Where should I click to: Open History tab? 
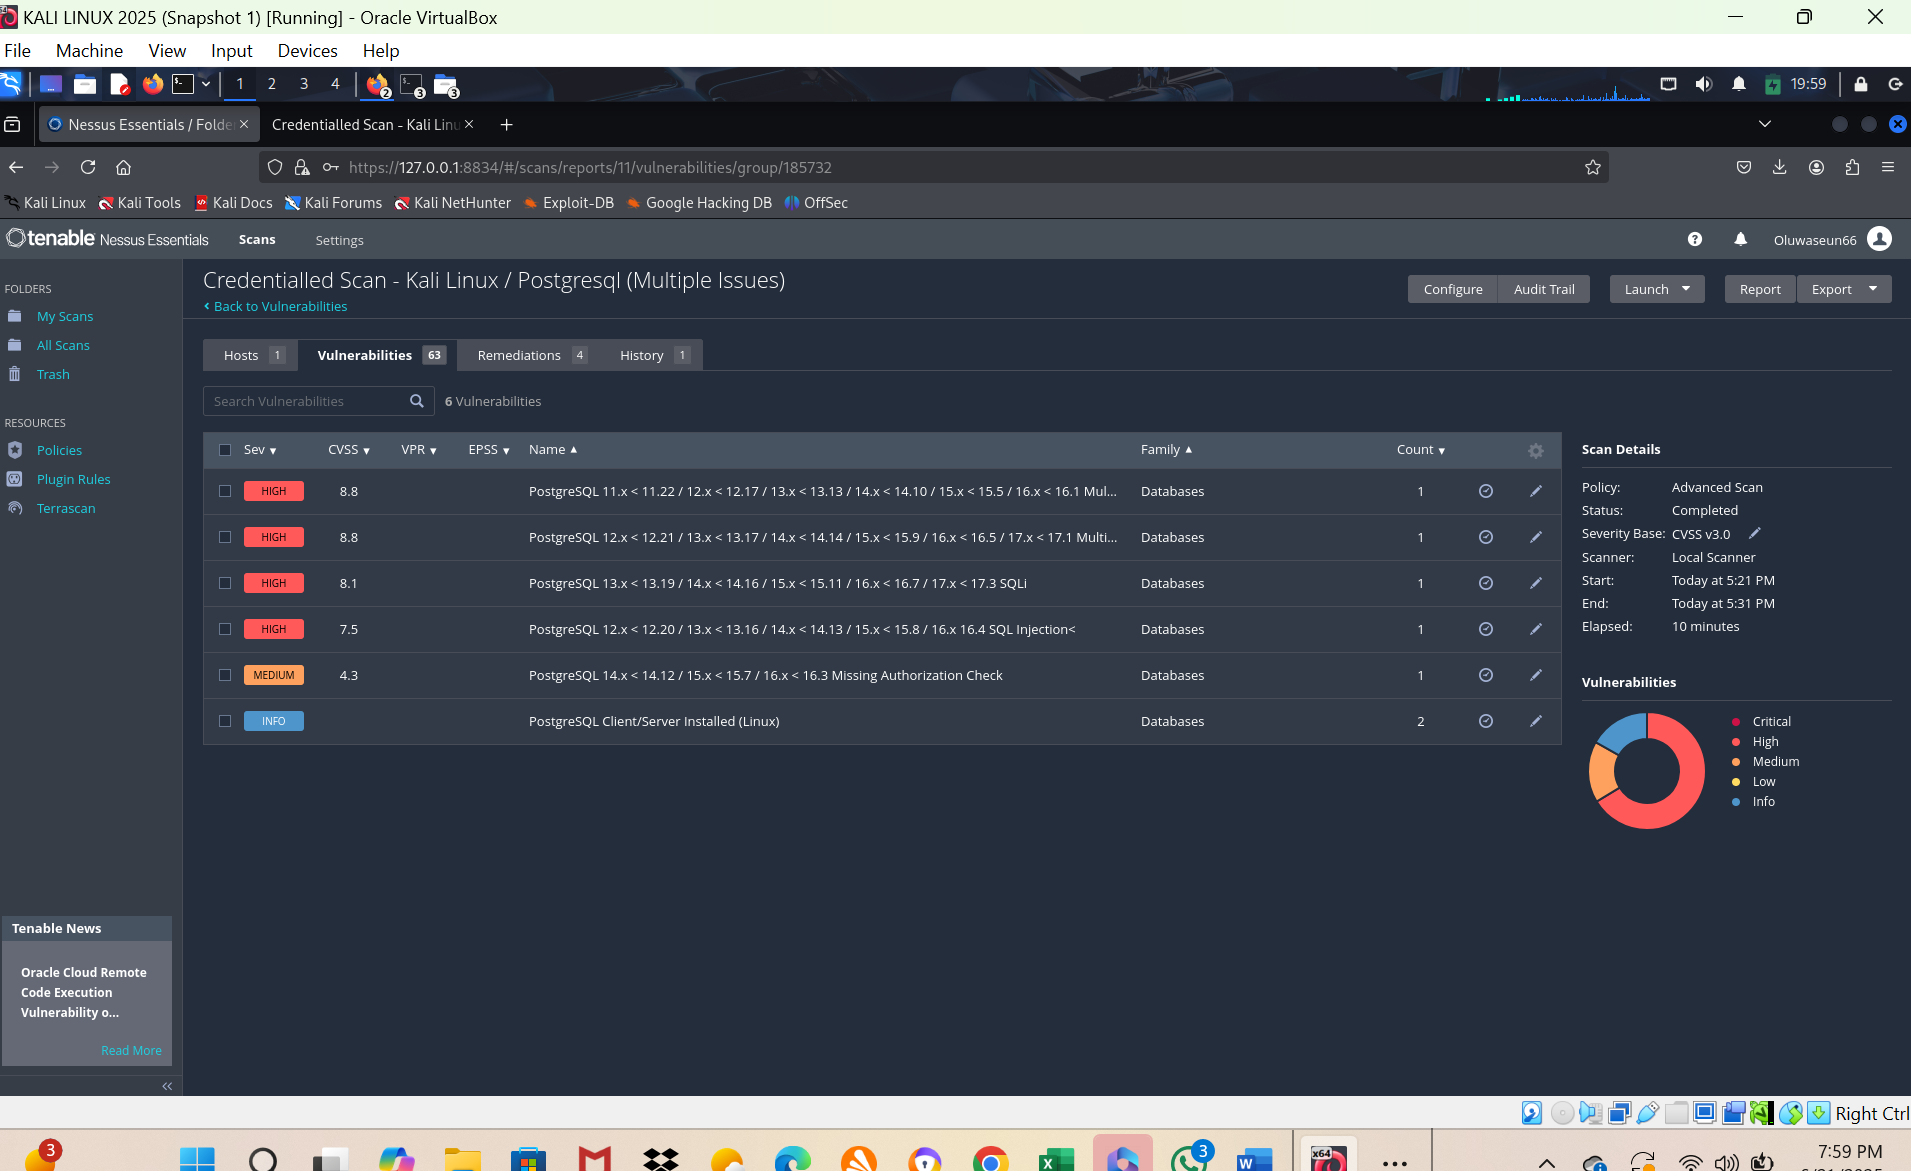click(652, 355)
